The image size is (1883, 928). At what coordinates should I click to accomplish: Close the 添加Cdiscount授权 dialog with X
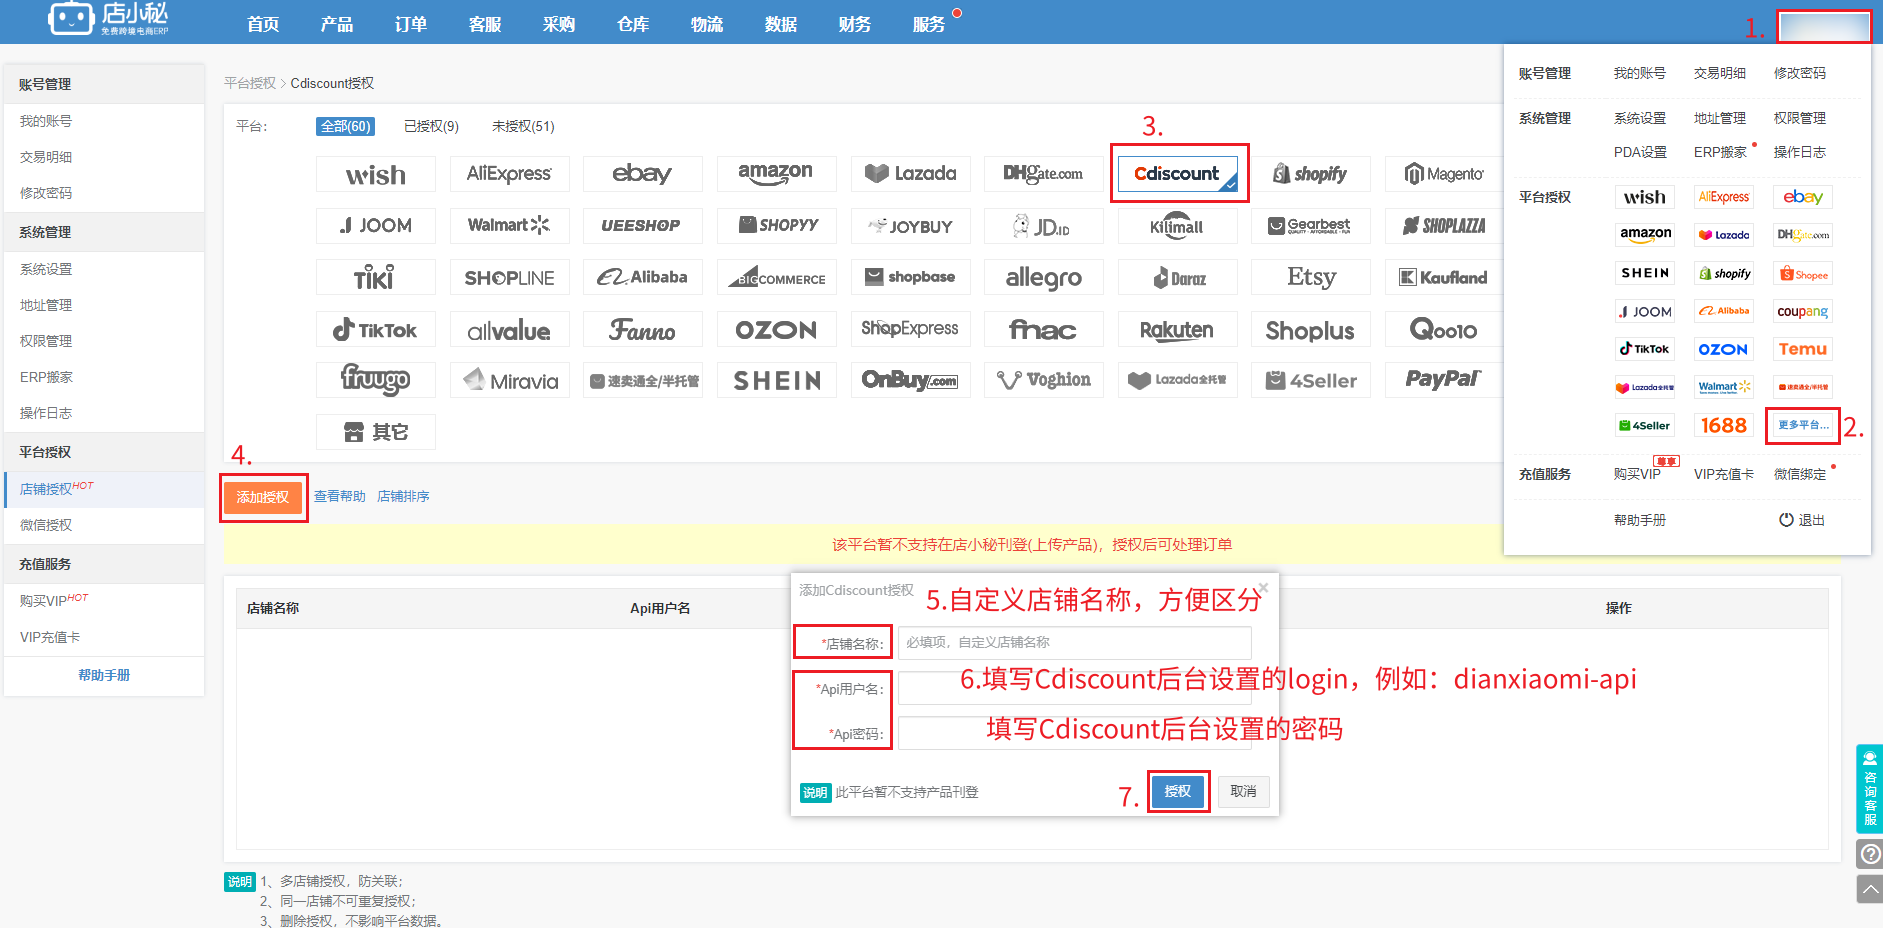(1263, 587)
